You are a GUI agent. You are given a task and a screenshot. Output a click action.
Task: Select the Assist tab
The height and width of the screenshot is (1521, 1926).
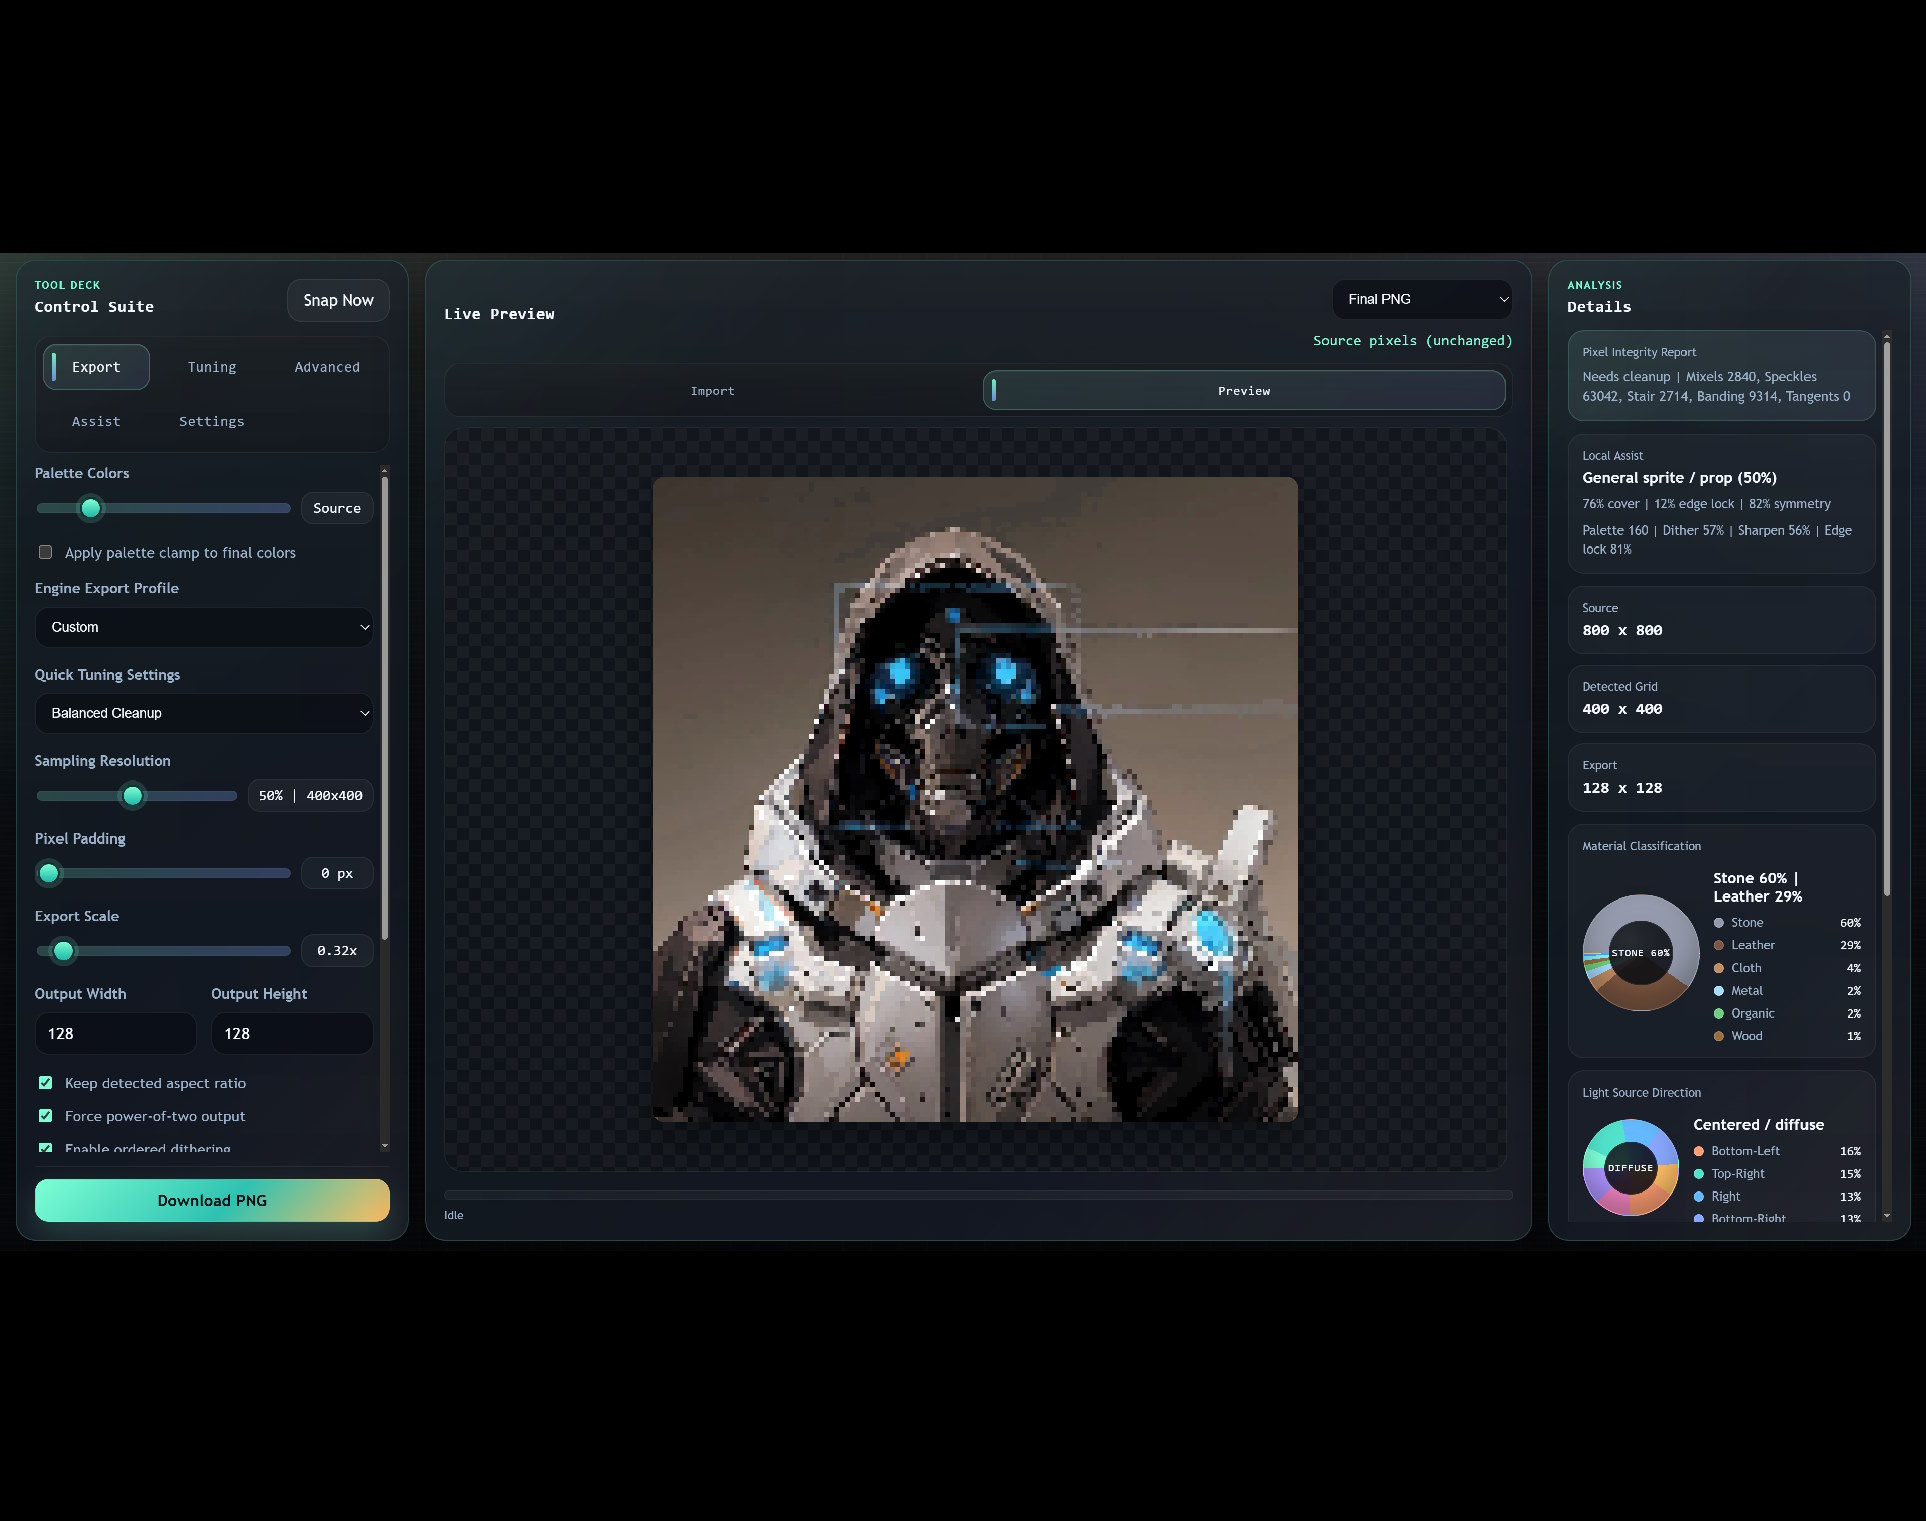96,421
